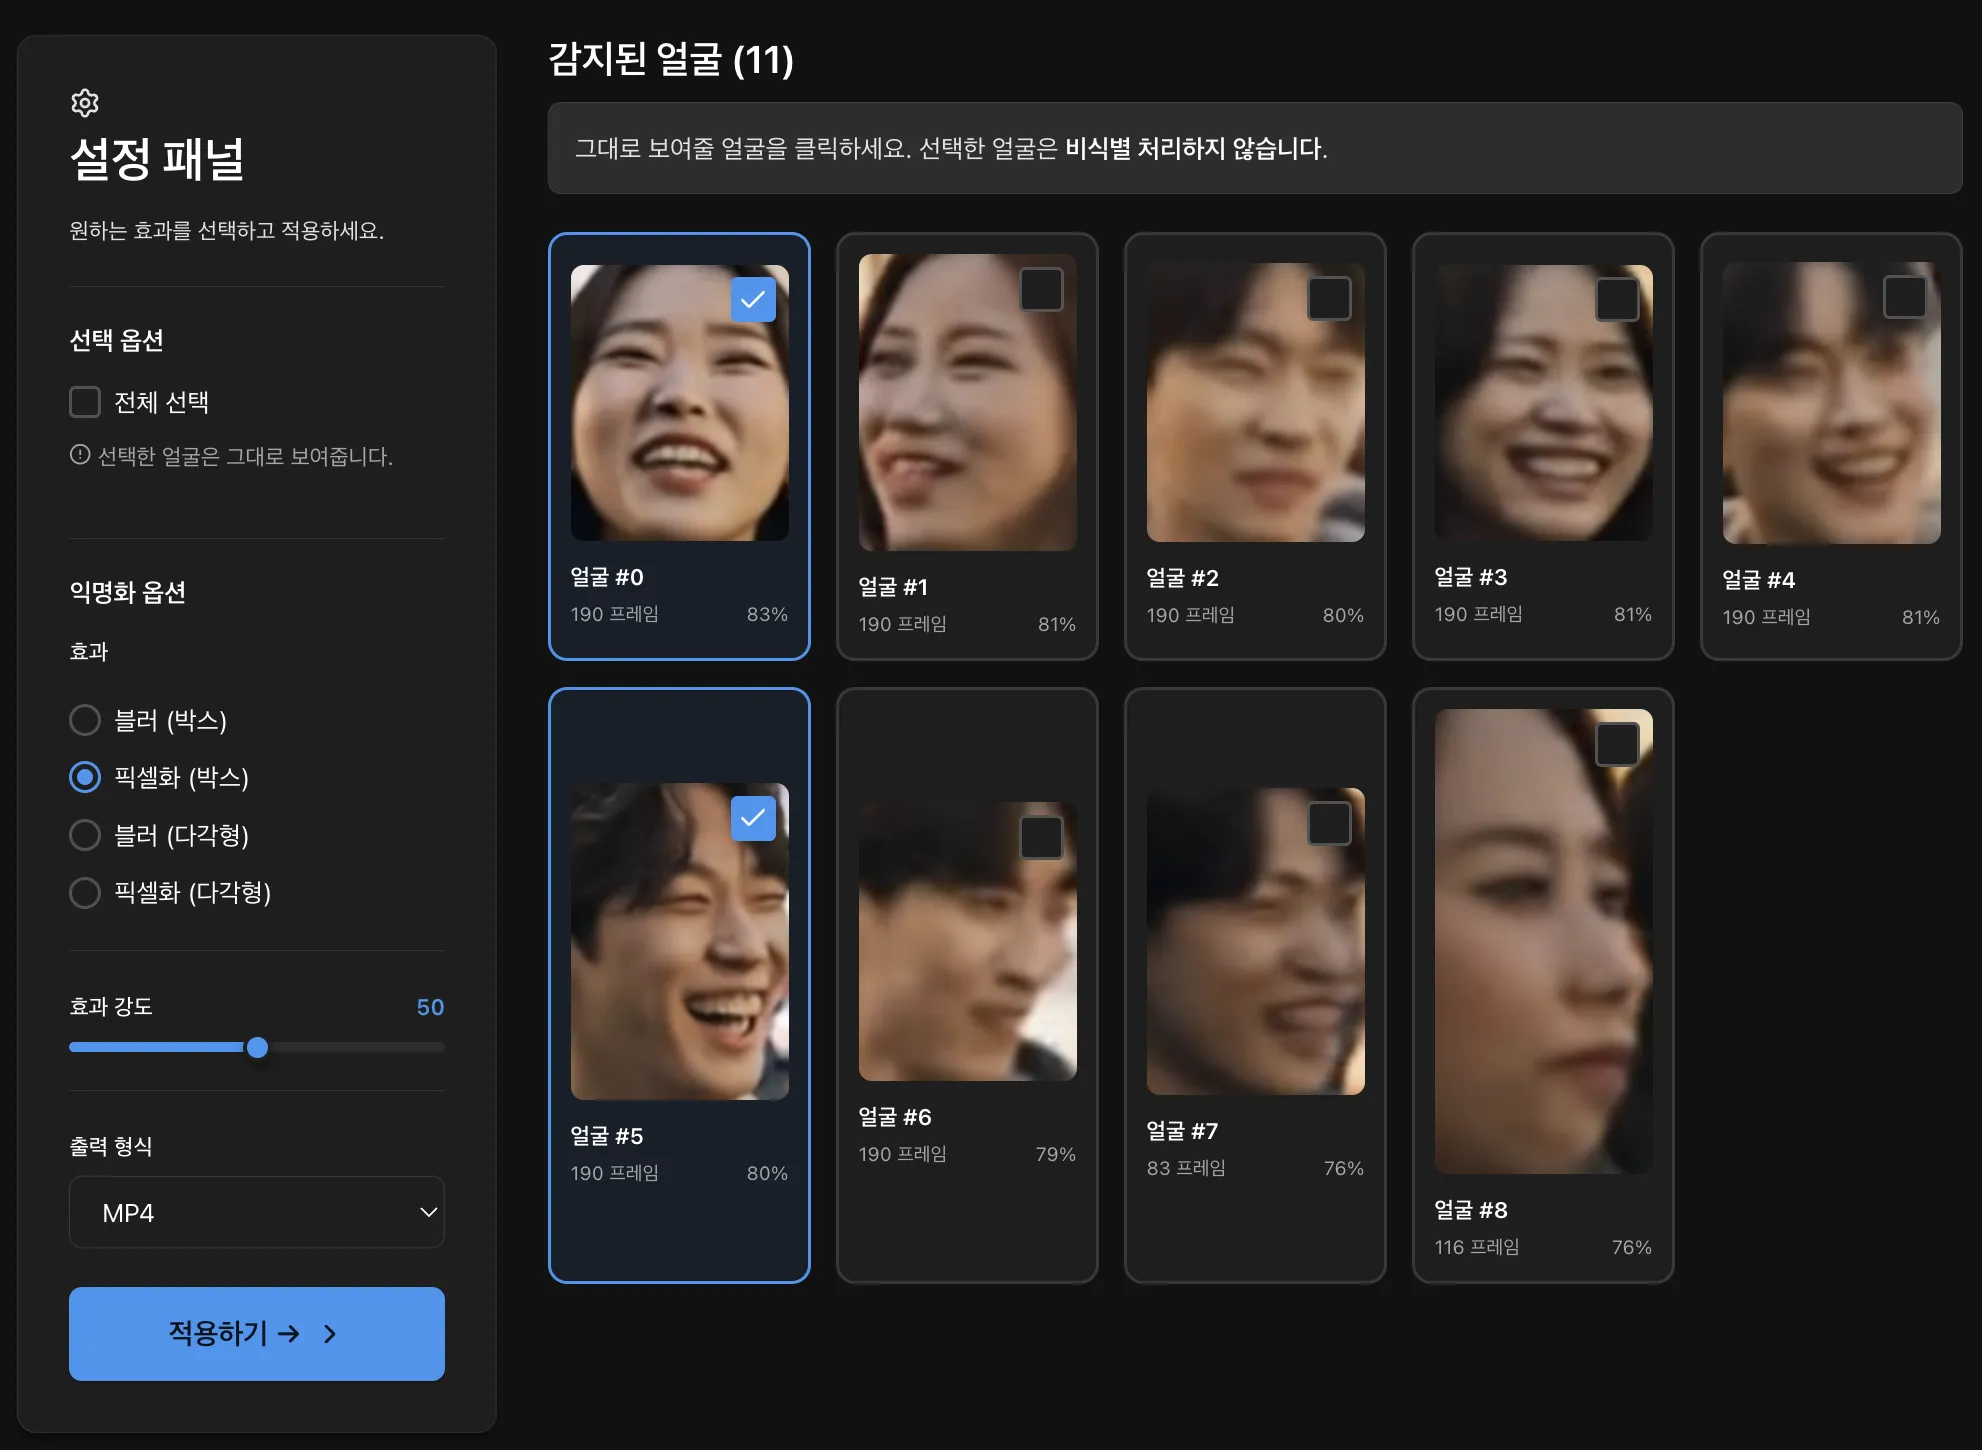
Task: Open the MP4 output format dropdown
Action: (x=256, y=1212)
